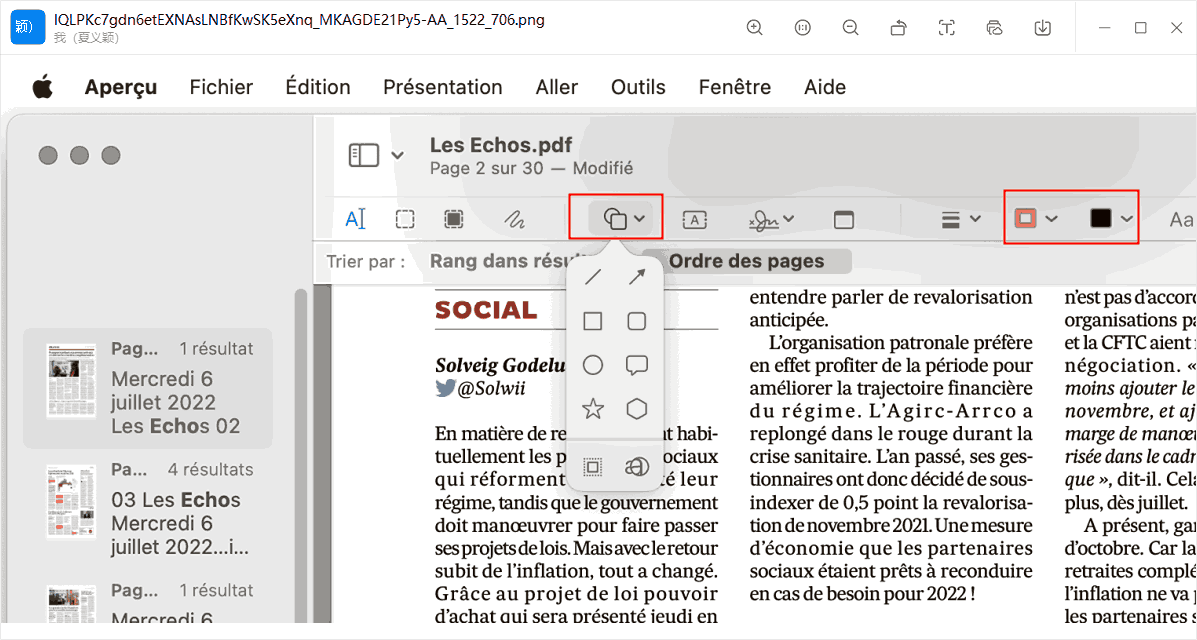Choose the loupe magnifier shape
Screen dimensions: 1197x640
[637, 467]
